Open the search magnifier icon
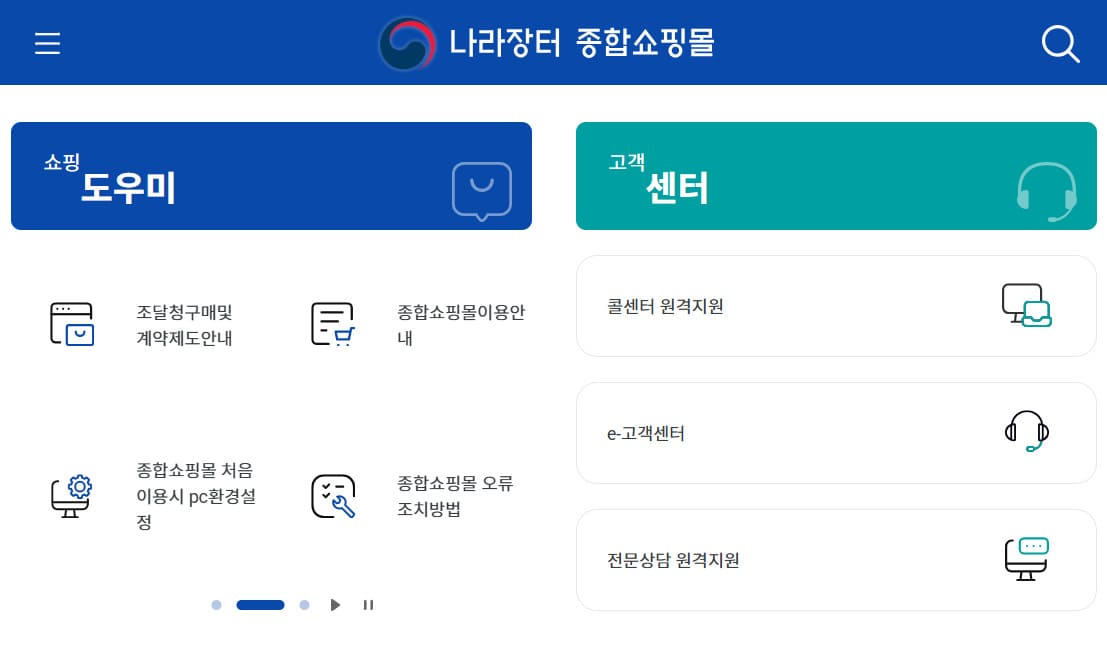This screenshot has width=1107, height=645. click(x=1060, y=44)
